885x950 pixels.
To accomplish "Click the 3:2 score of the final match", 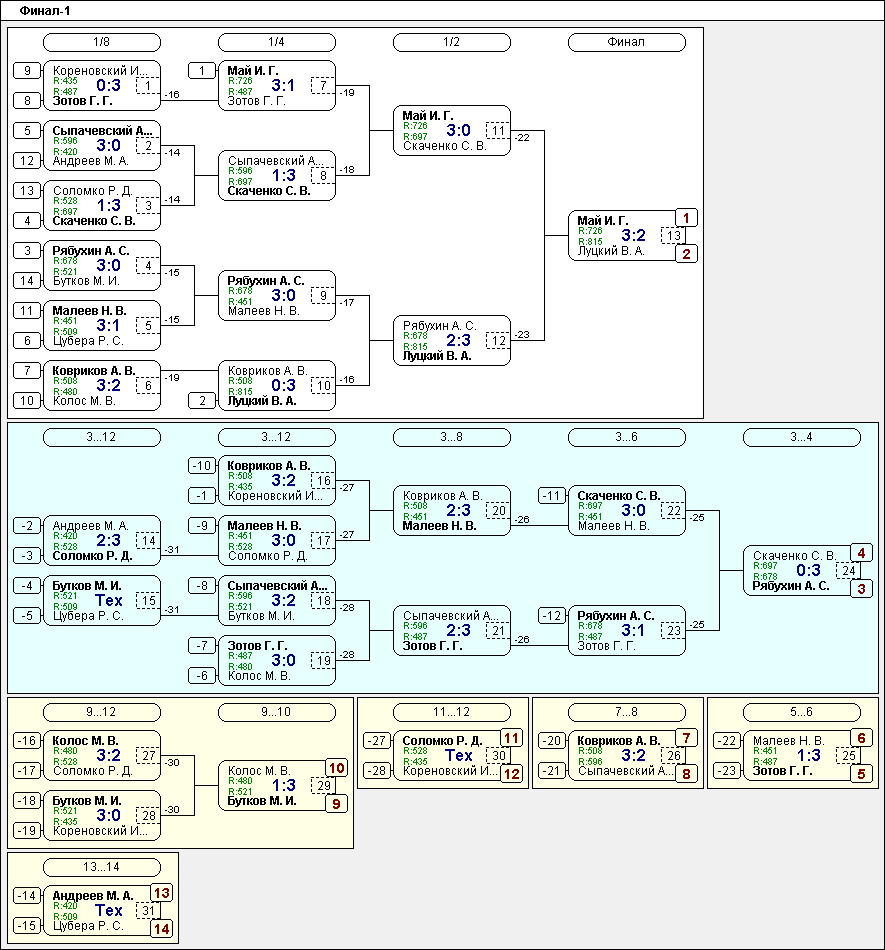I will [633, 236].
